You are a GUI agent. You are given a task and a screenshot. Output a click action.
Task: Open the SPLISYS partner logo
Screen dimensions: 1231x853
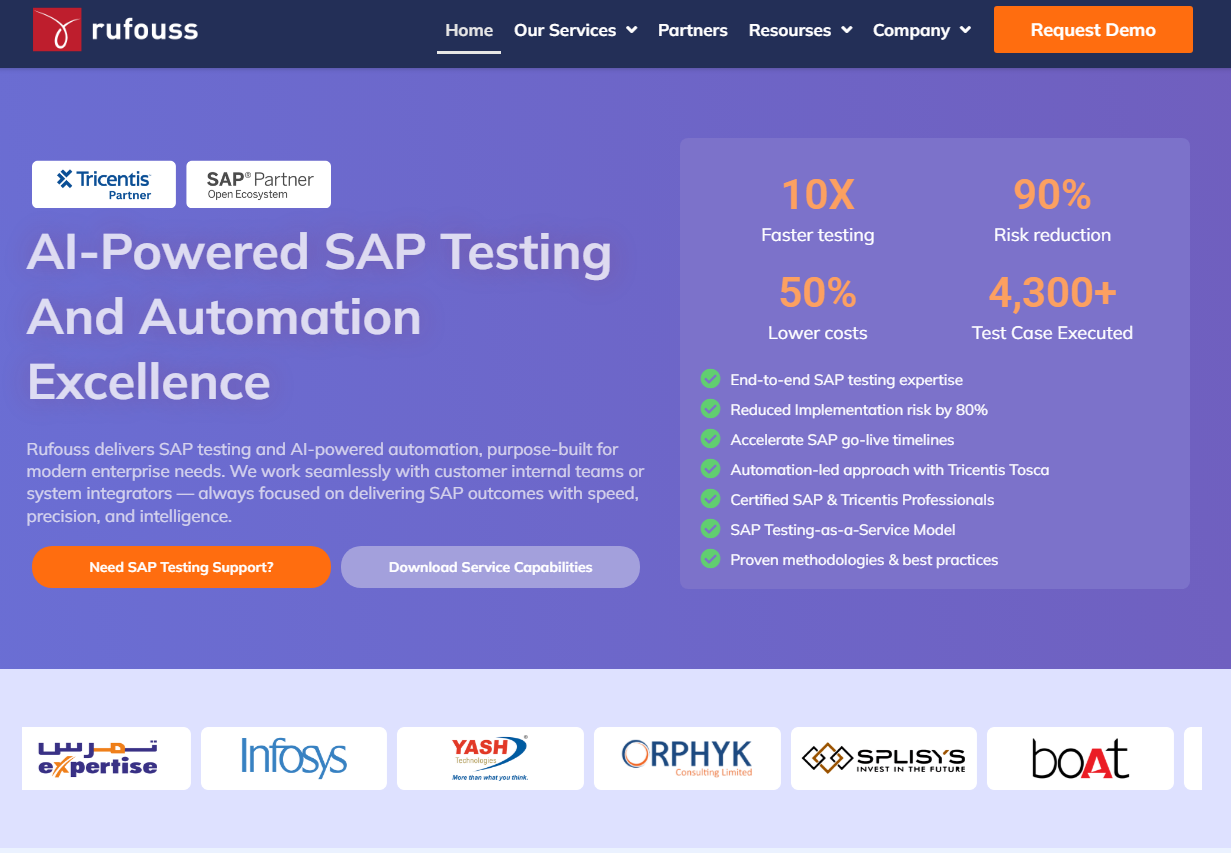click(x=883, y=758)
